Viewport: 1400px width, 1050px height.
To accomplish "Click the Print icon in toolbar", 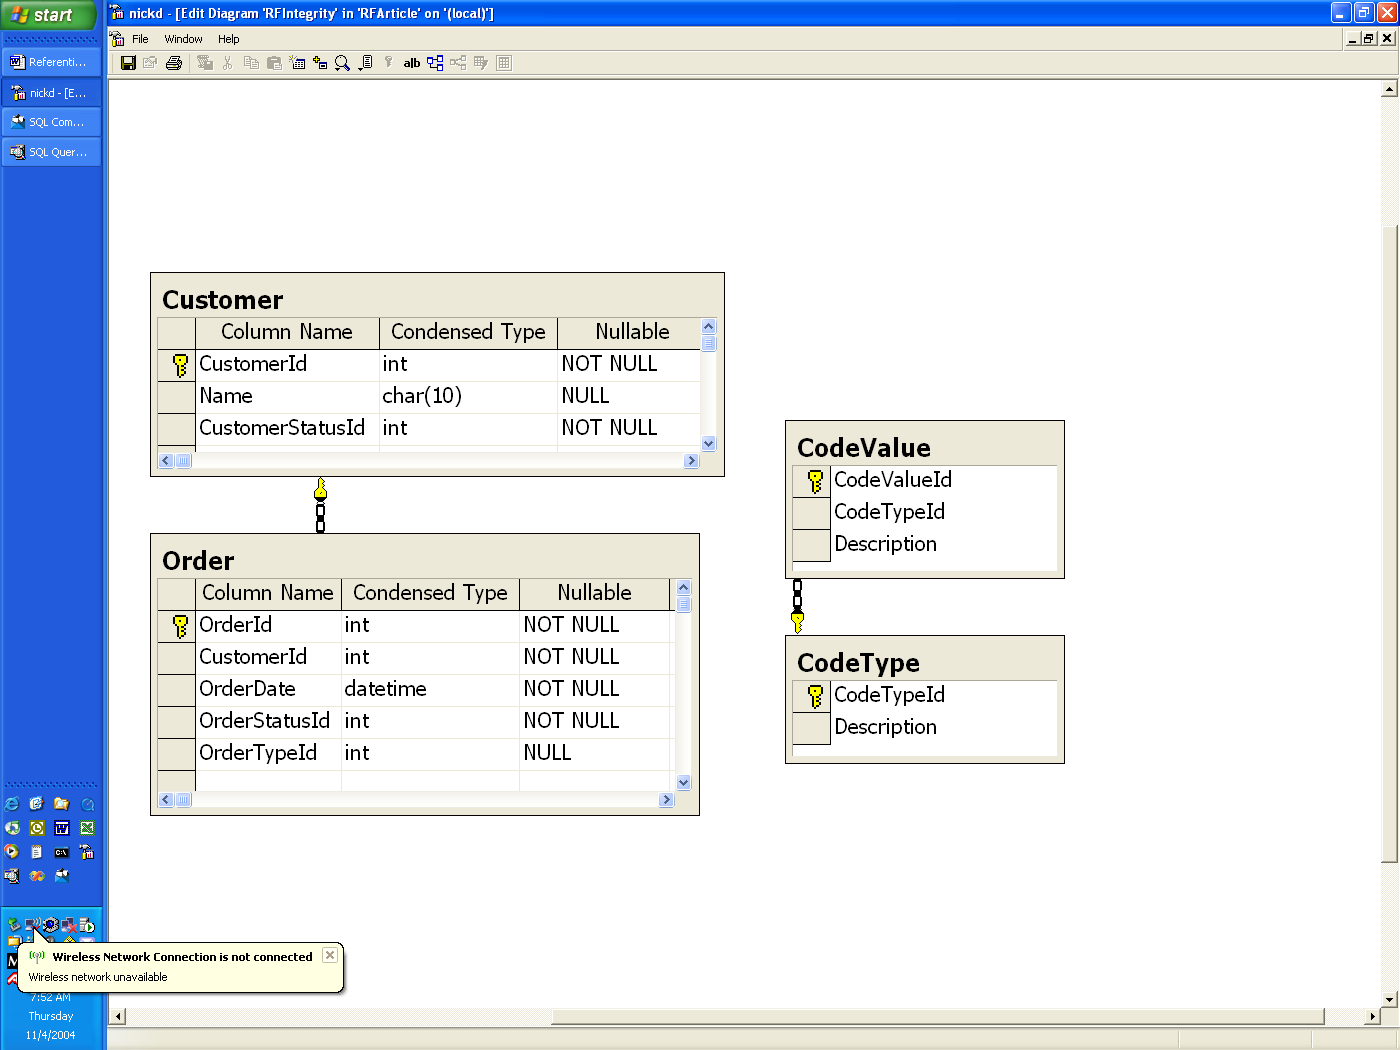I will tap(174, 63).
